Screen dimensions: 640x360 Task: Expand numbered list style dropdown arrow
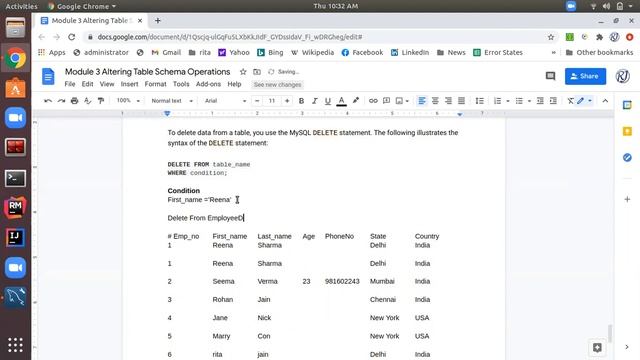coord(508,101)
